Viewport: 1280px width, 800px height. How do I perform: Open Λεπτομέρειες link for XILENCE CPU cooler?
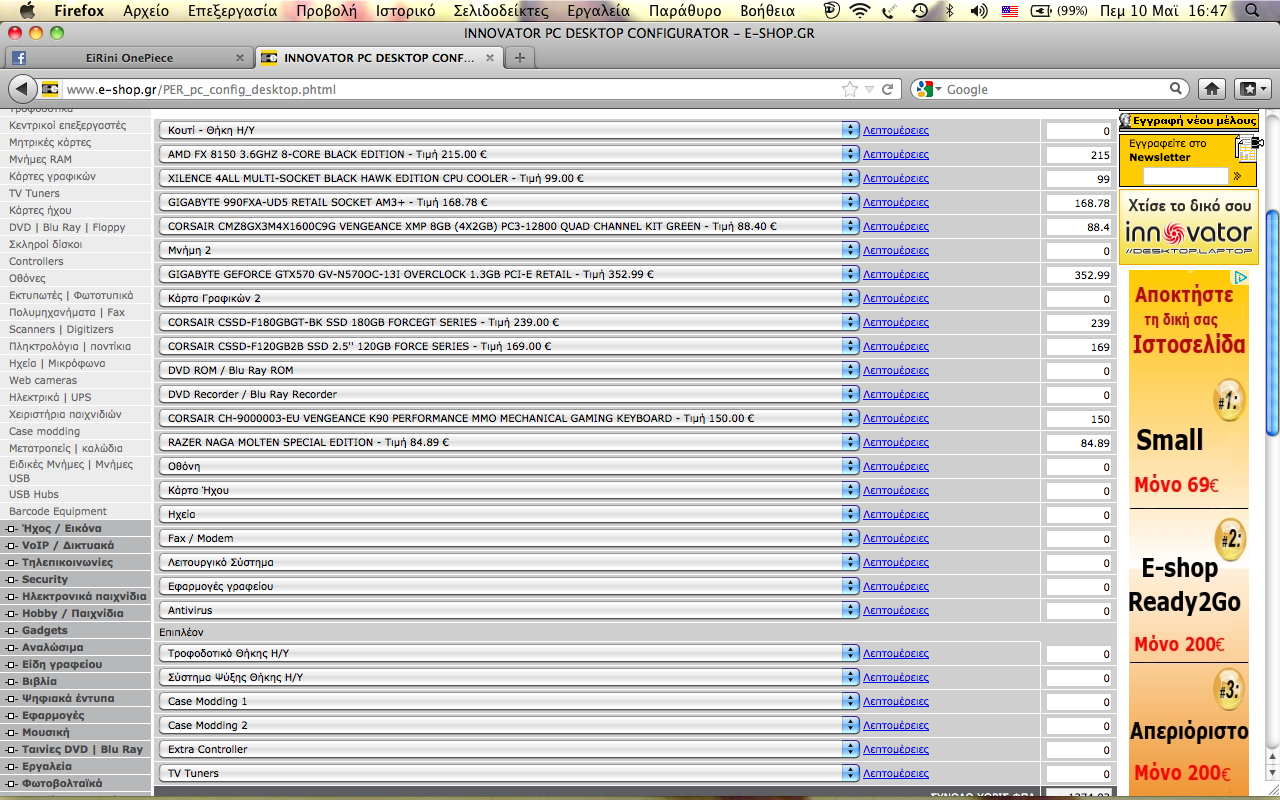click(896, 178)
